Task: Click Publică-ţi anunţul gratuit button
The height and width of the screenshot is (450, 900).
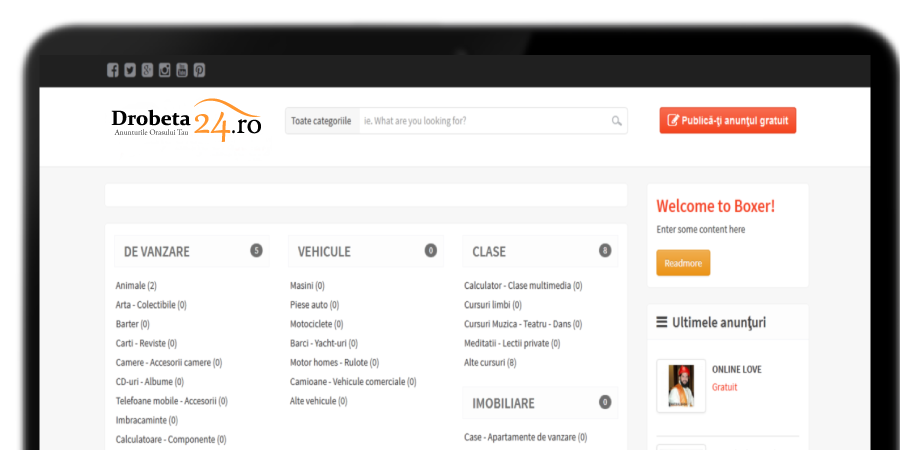Action: [728, 121]
